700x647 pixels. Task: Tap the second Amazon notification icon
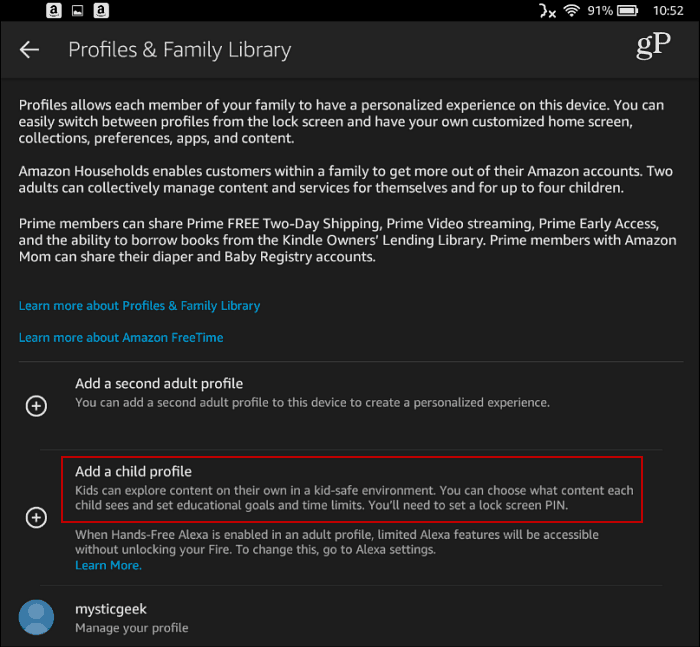click(101, 10)
